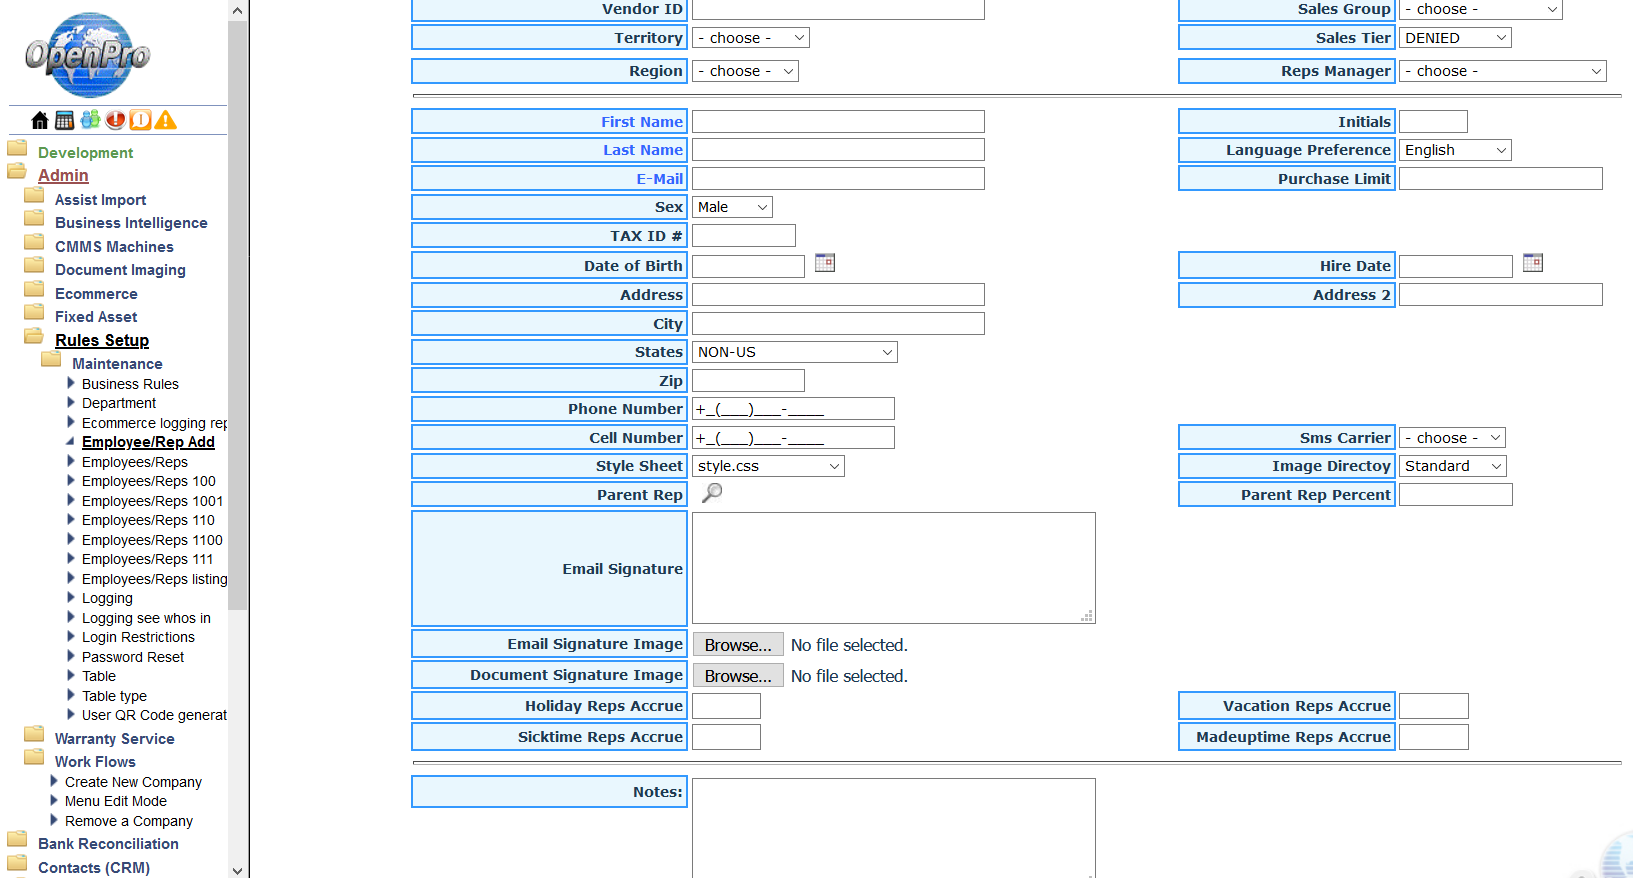Click the orange warning triangle icon
Image resolution: width=1633 pixels, height=878 pixels.
pos(166,120)
